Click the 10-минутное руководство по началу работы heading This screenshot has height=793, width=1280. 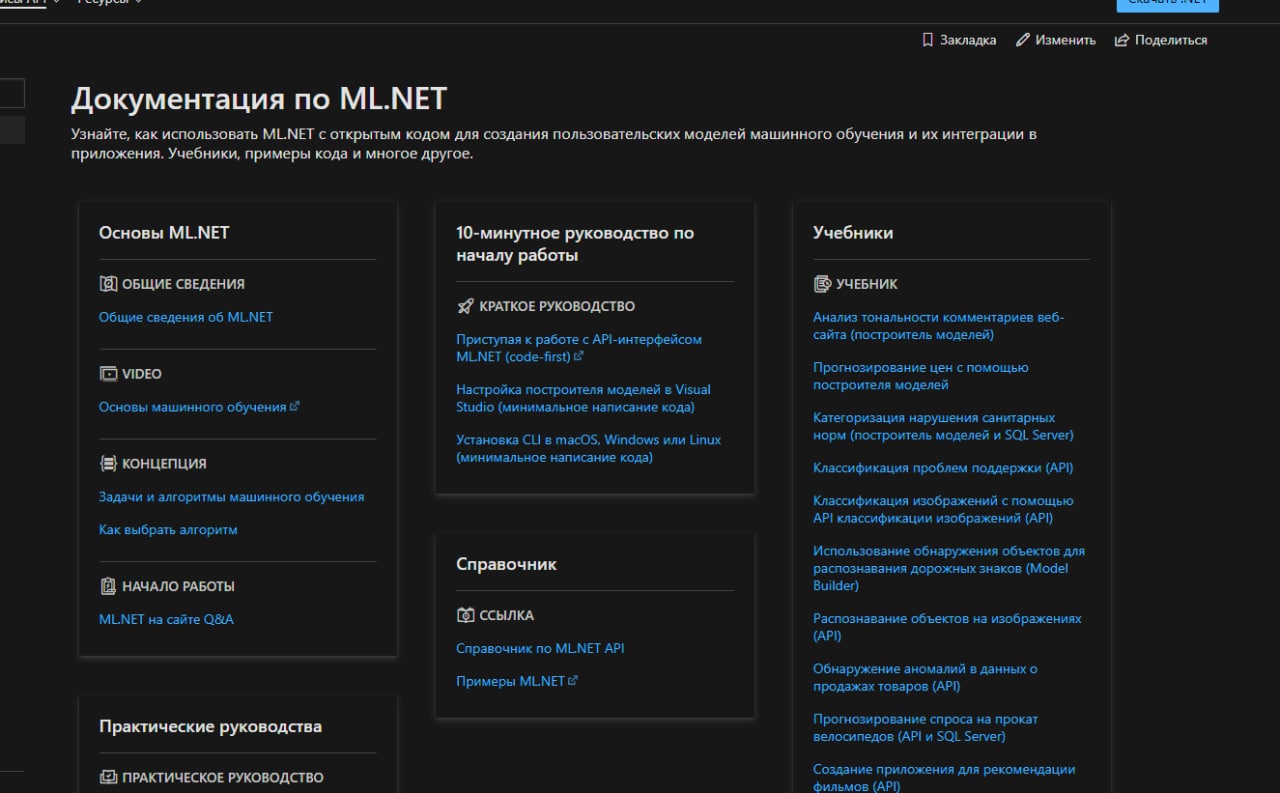click(x=575, y=244)
